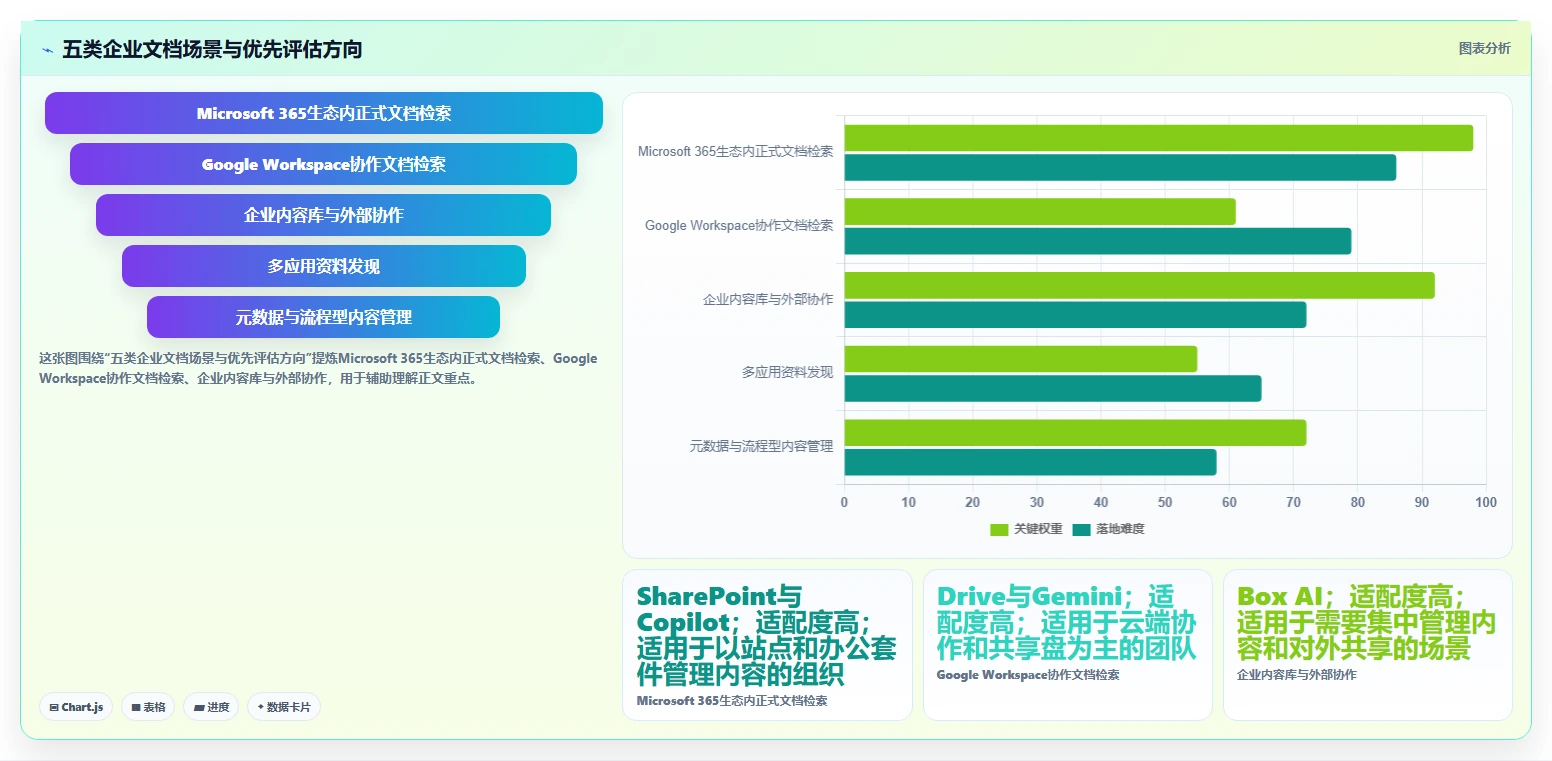Click light green bar for 企业内容库与外部协作
This screenshot has width=1552, height=761.
click(x=1140, y=285)
